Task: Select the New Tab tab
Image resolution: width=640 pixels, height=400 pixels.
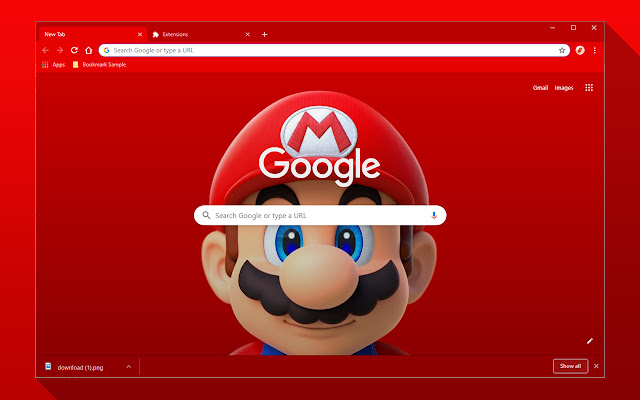Action: point(93,34)
